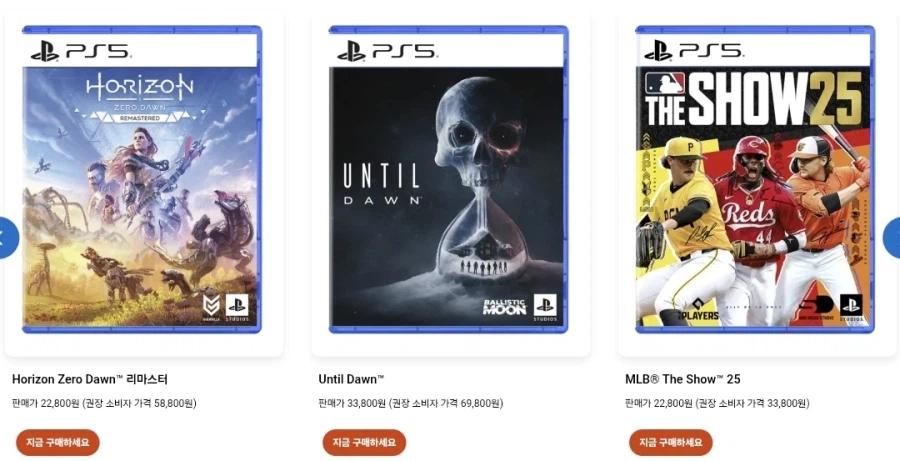900x461 pixels.
Task: Click PS5 logo on MLB The Show cover
Action: [694, 51]
